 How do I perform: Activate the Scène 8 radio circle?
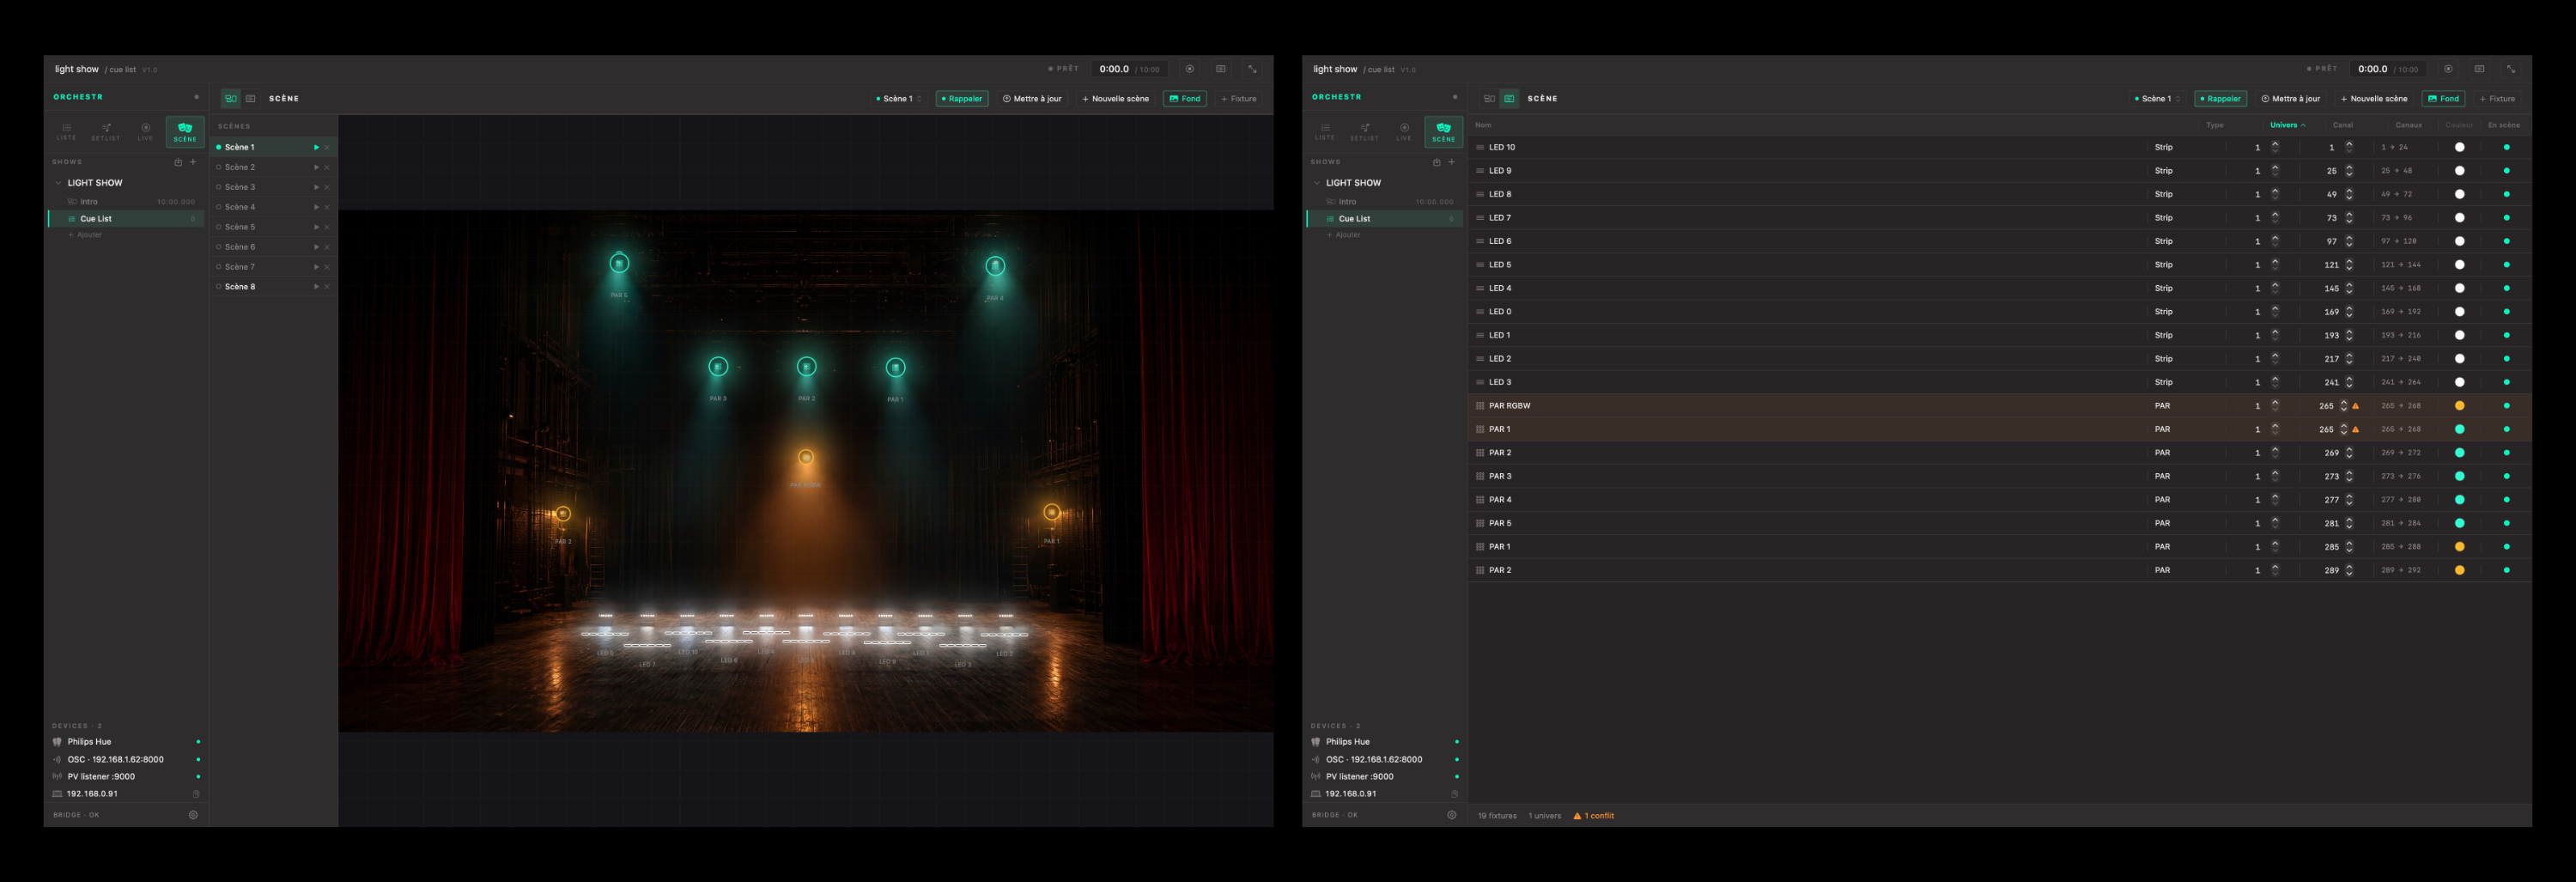coord(219,287)
